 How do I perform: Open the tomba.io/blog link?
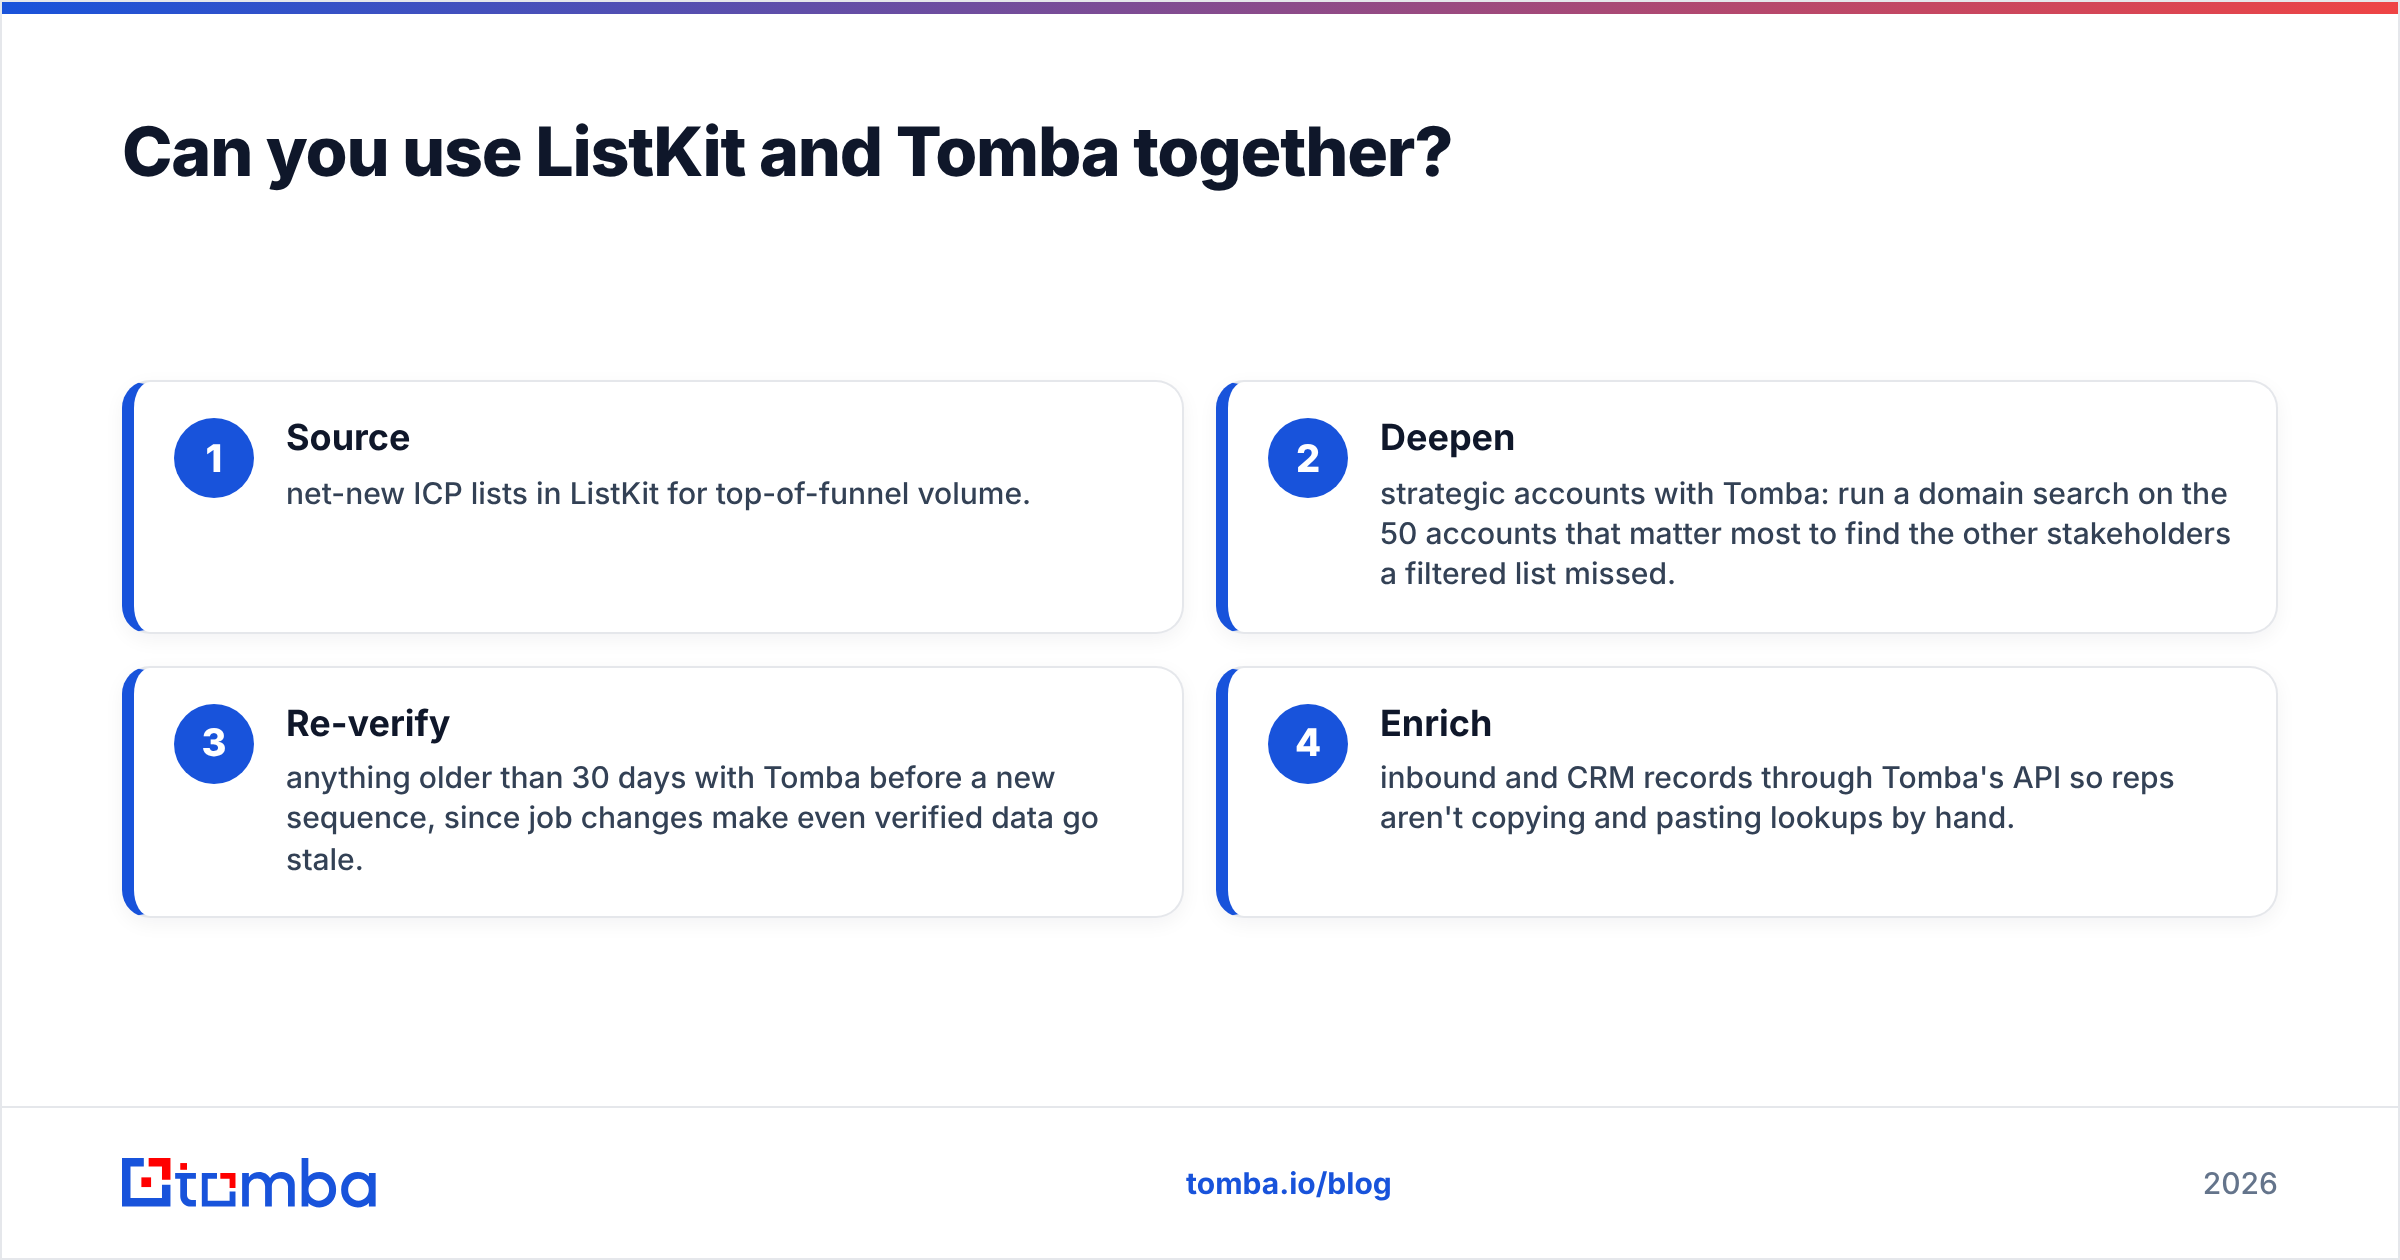point(1288,1184)
